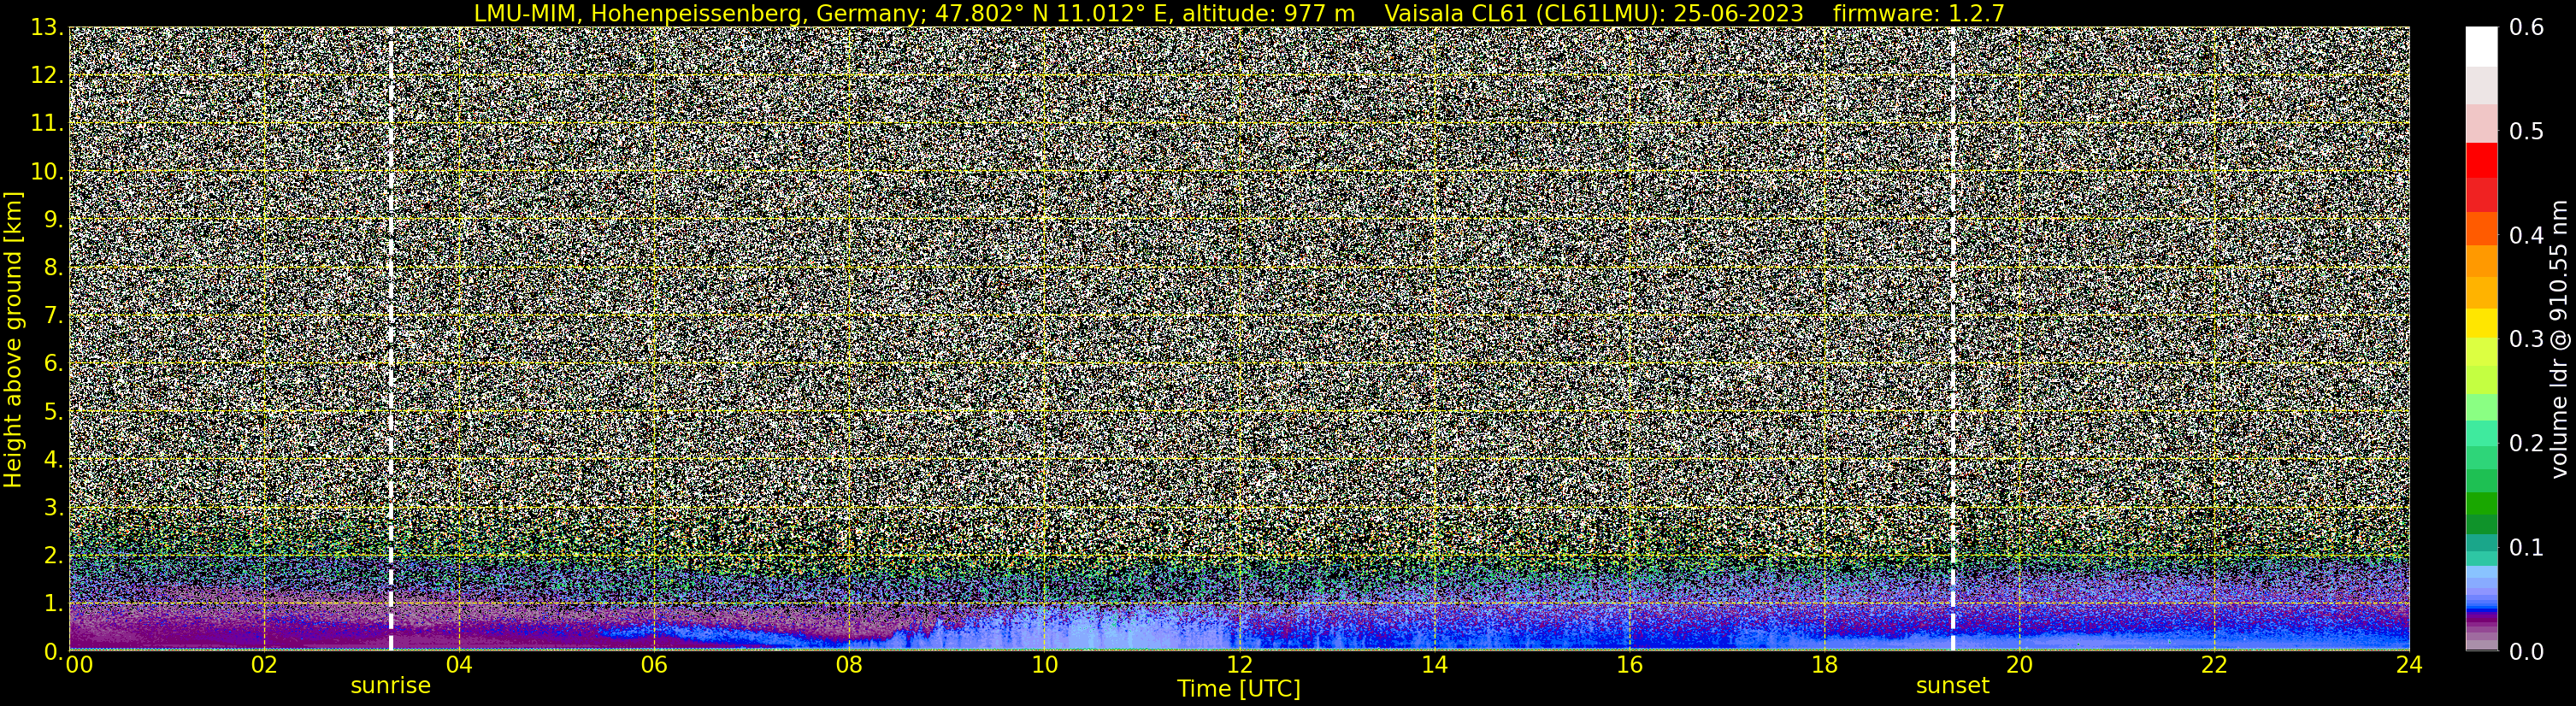Click height axis tick 9

pyautogui.click(x=53, y=220)
